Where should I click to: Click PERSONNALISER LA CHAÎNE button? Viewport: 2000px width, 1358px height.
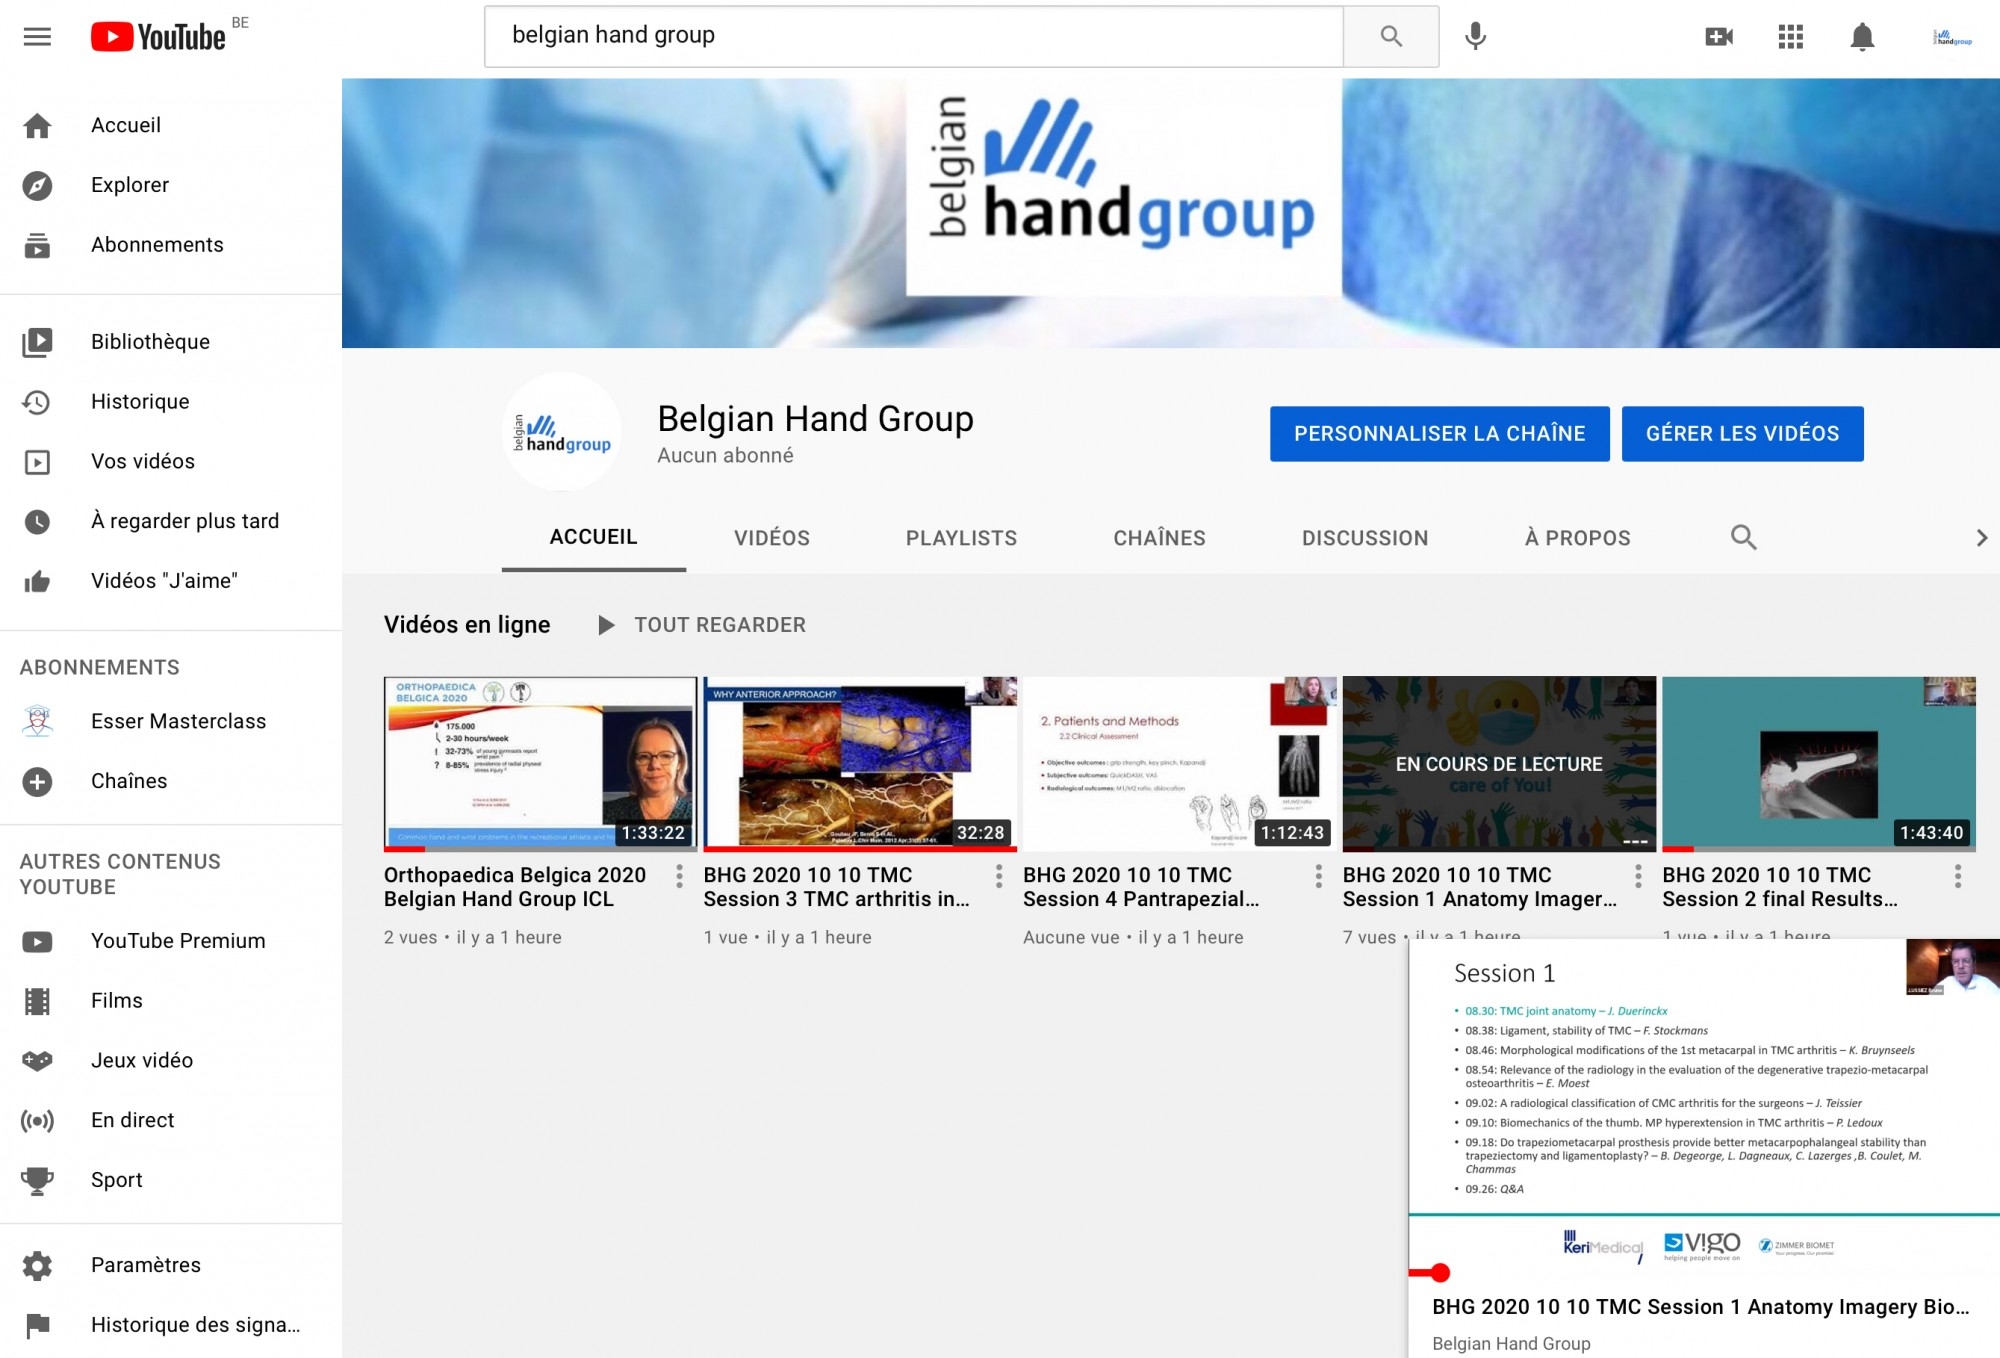pos(1439,433)
